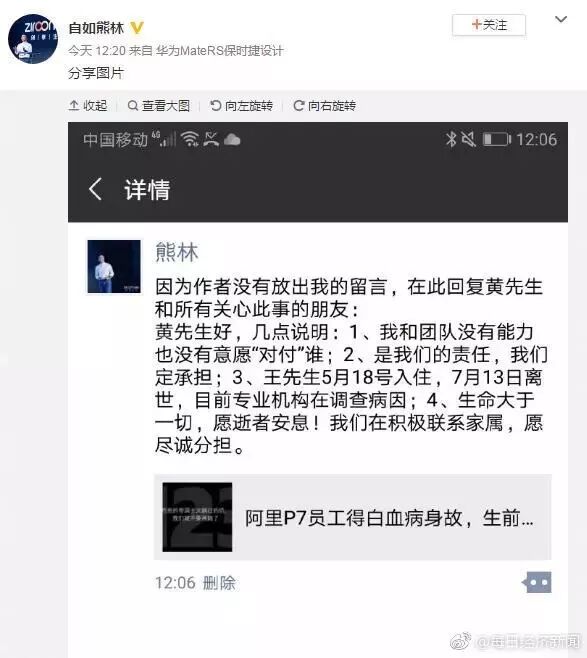This screenshot has width=587, height=658.
Task: Rotate image left with 向左旋转
Action: (242, 106)
